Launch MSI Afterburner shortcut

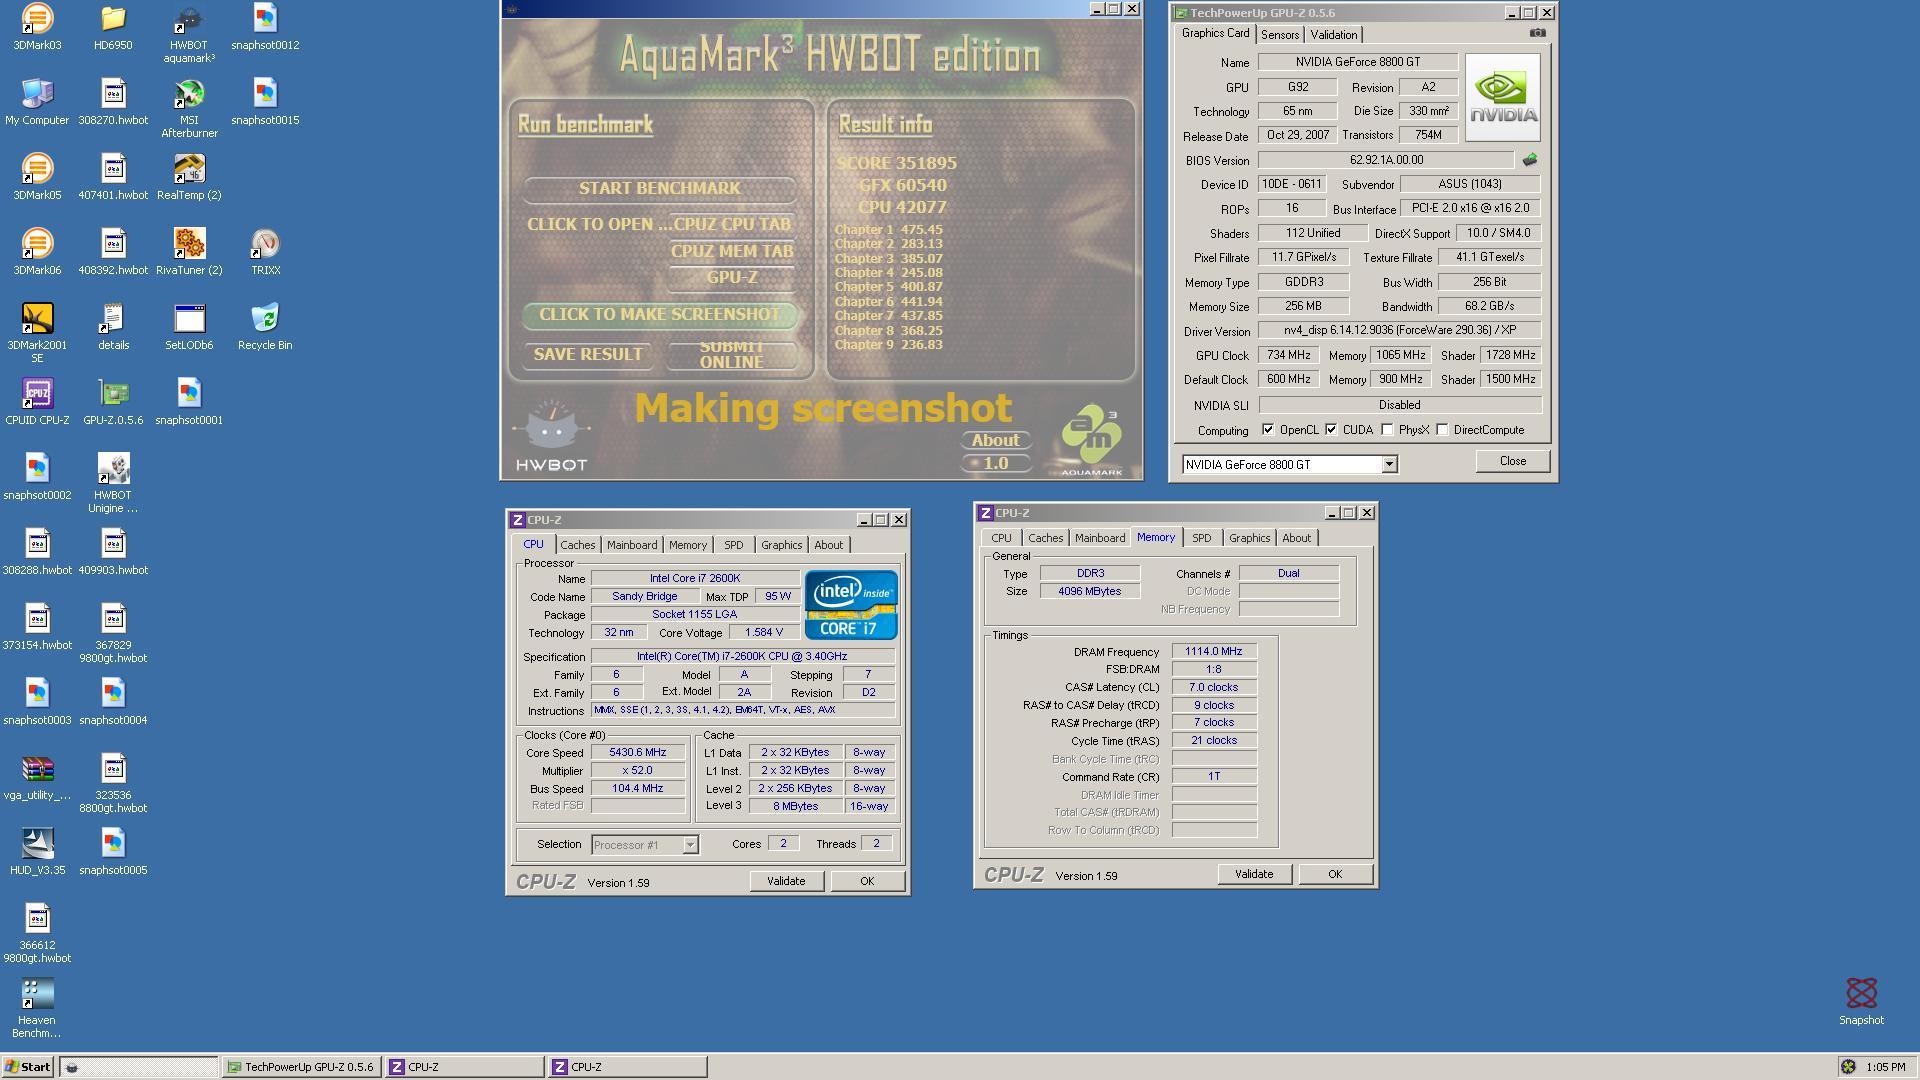click(189, 108)
